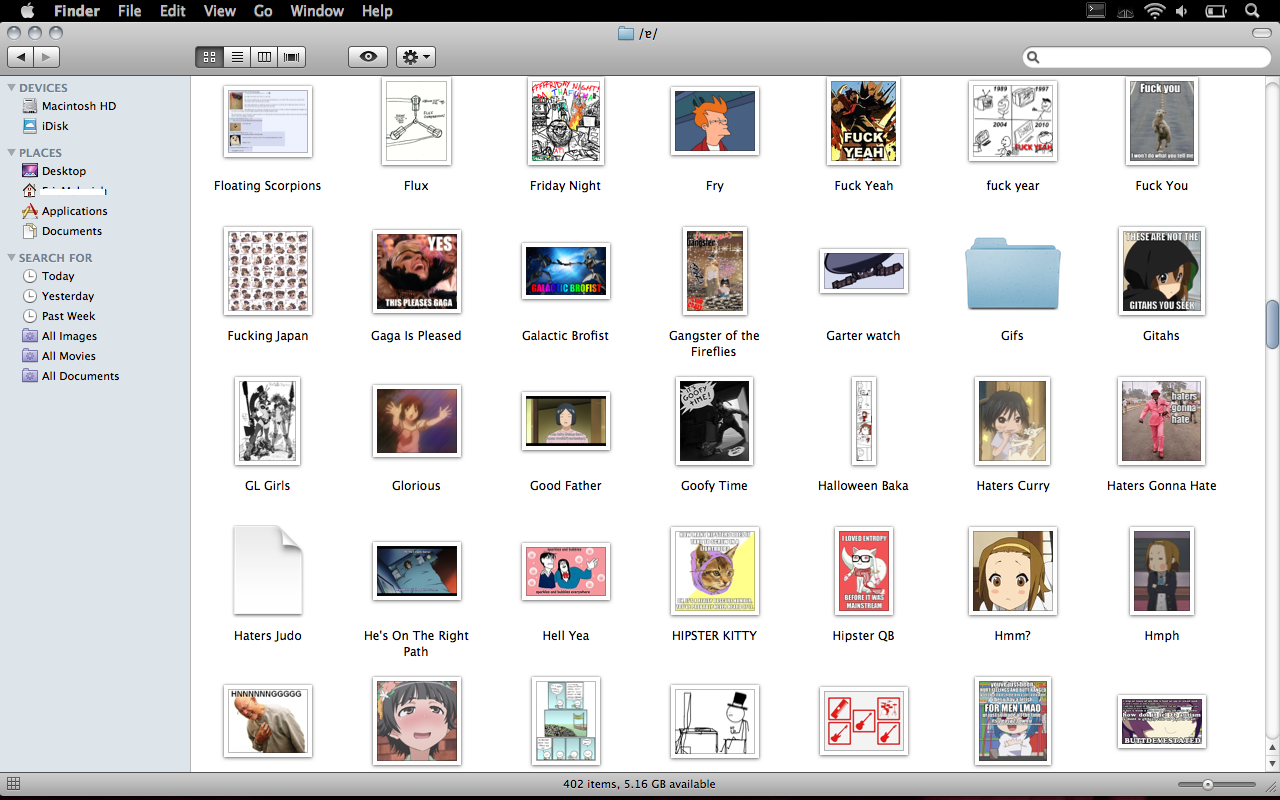Click the toolbar hide pill button
Image resolution: width=1280 pixels, height=800 pixels.
[x=1262, y=33]
